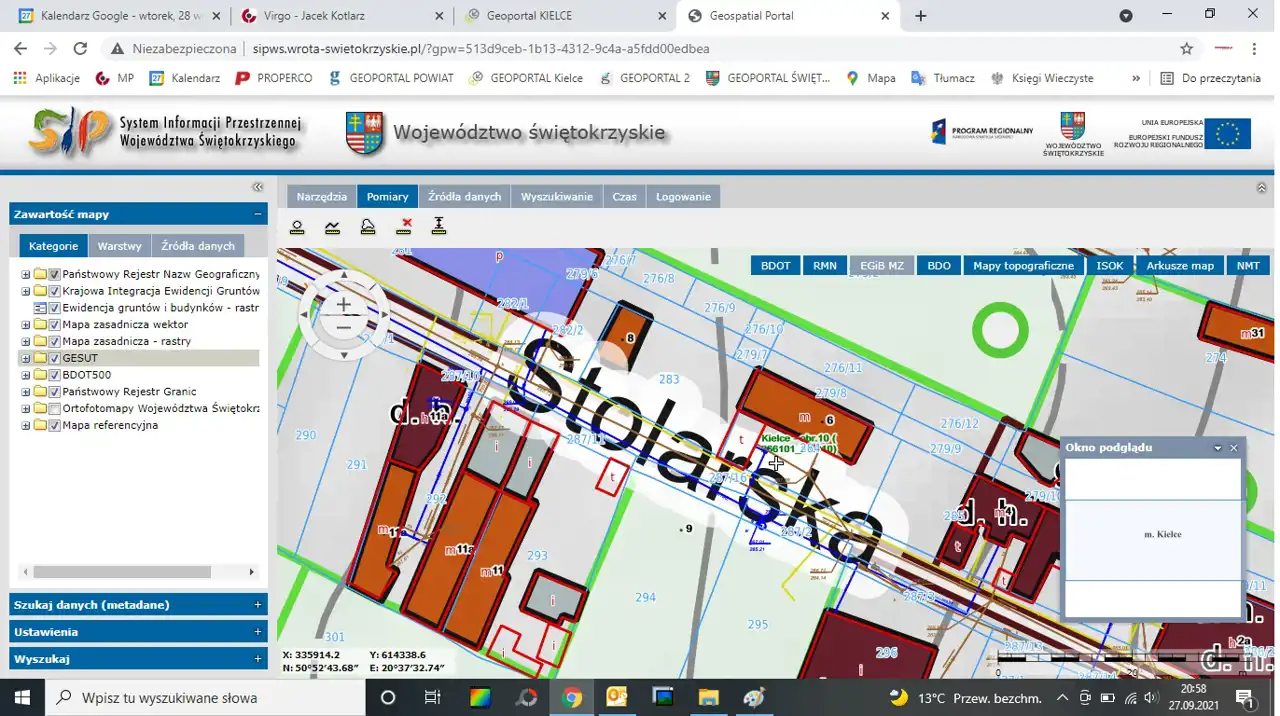Pan the map up with navigator arrow
Viewport: 1280px width, 716px height.
[x=343, y=275]
